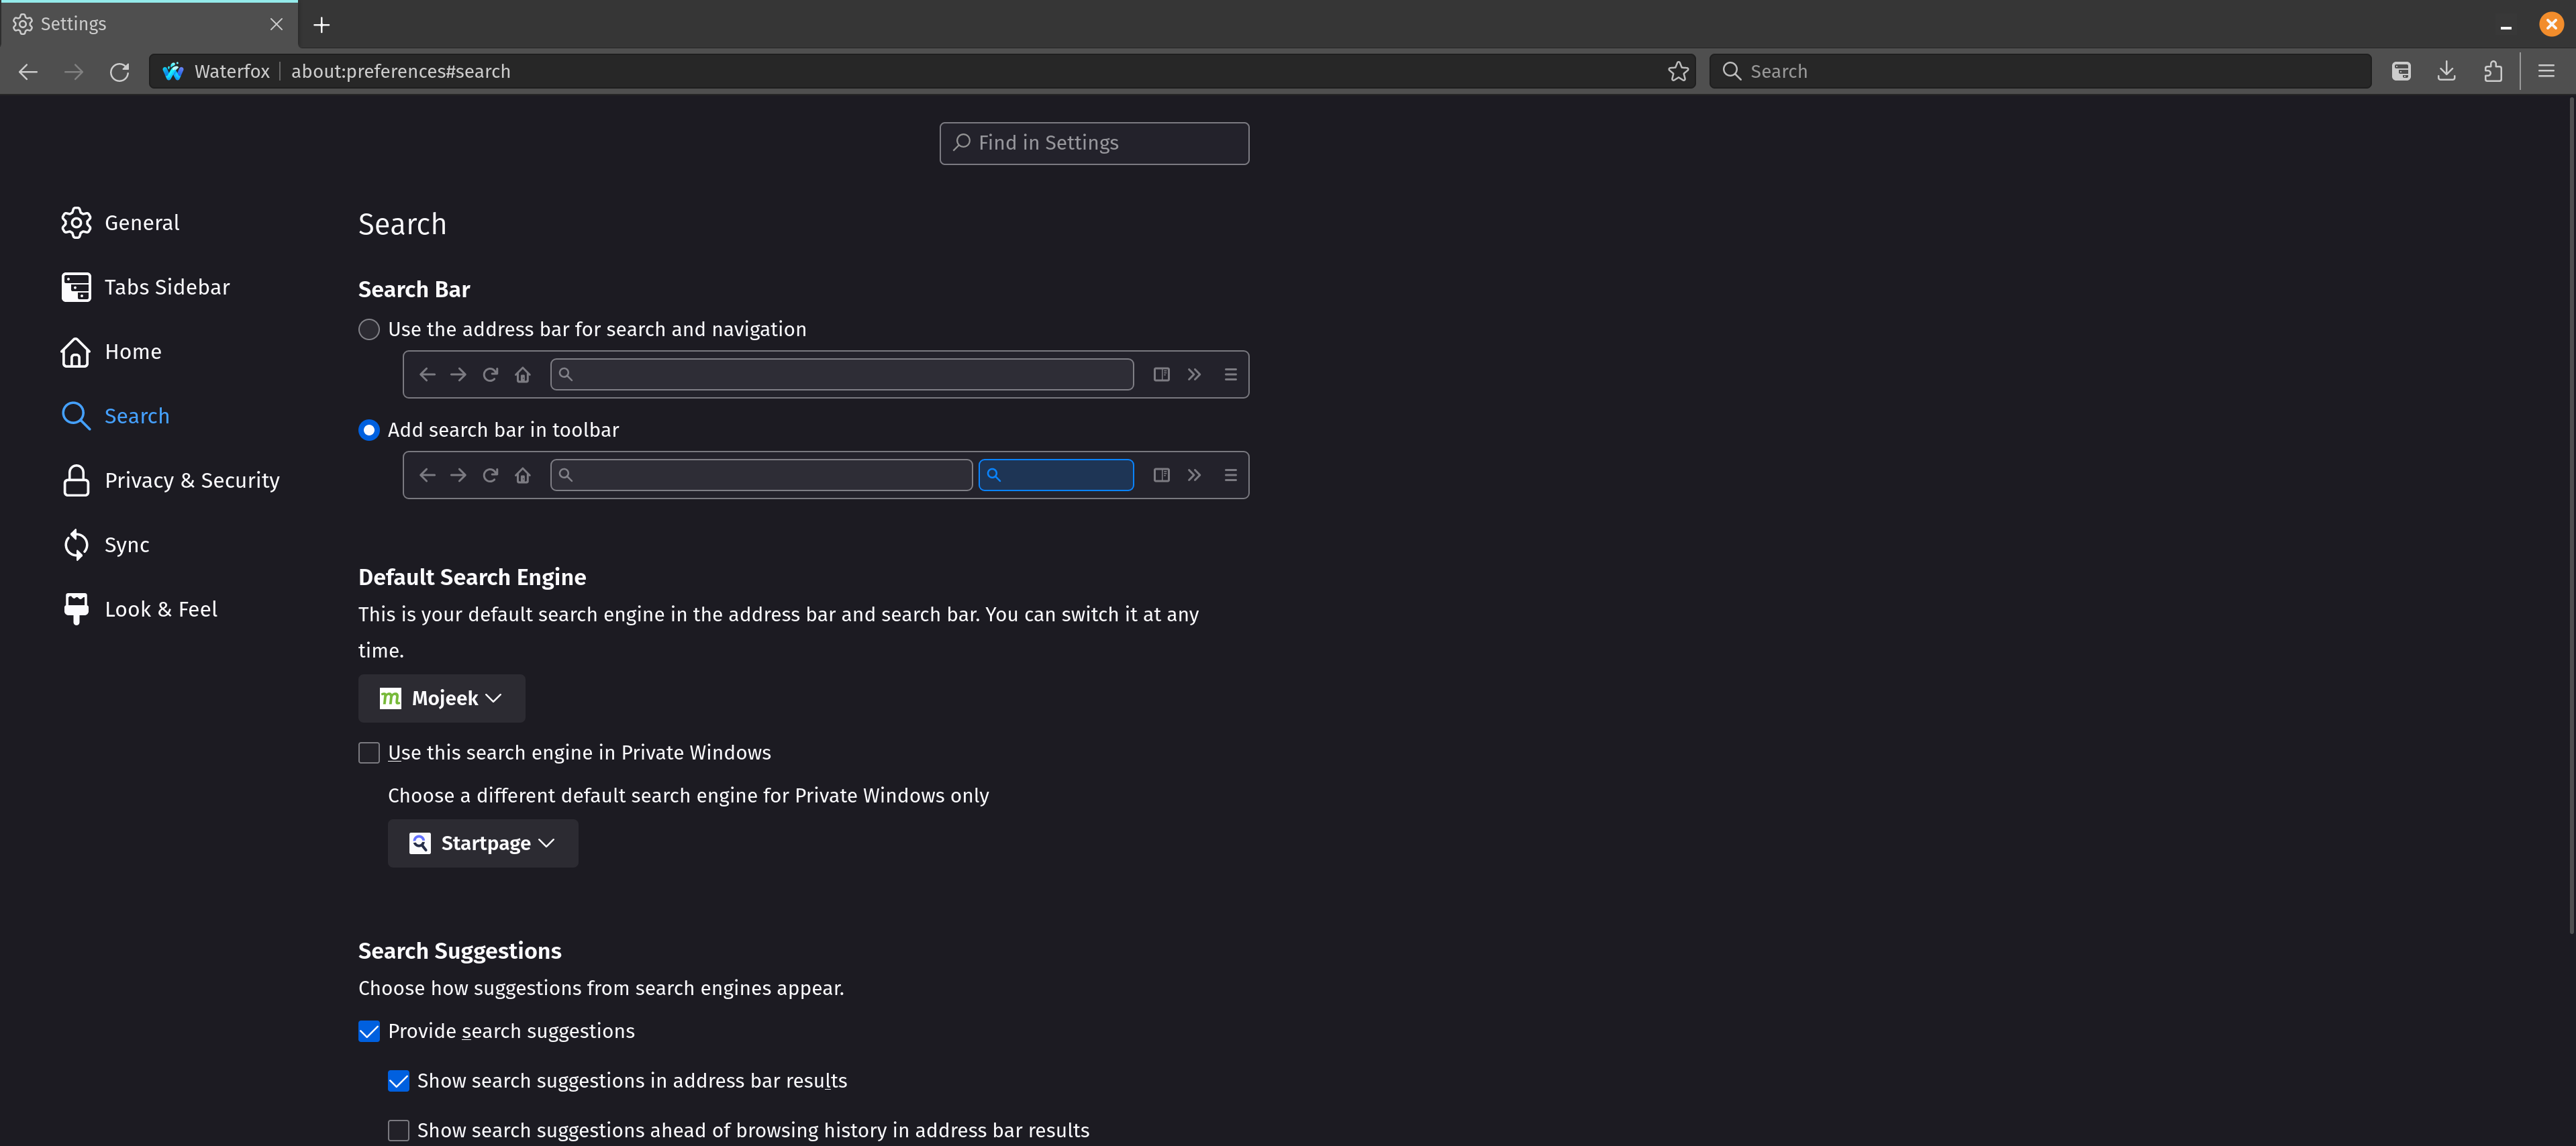Screen dimensions: 2576x1146
Task: Open the Mojeek default search engine dropdown
Action: tap(441, 698)
